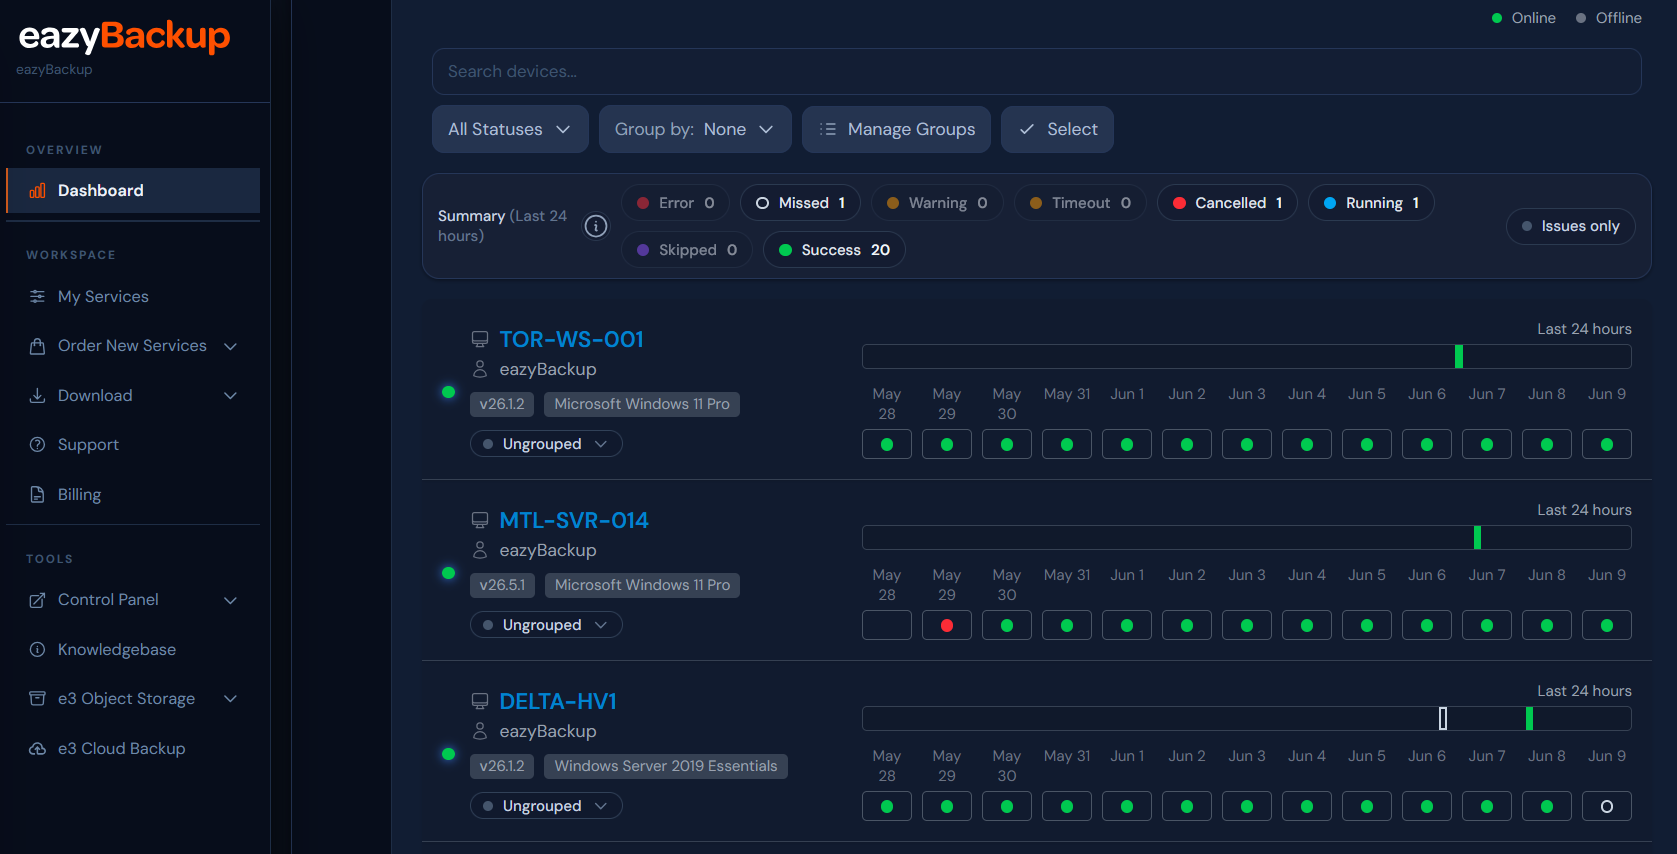Open the Group by None dropdown
The image size is (1677, 854).
[695, 129]
